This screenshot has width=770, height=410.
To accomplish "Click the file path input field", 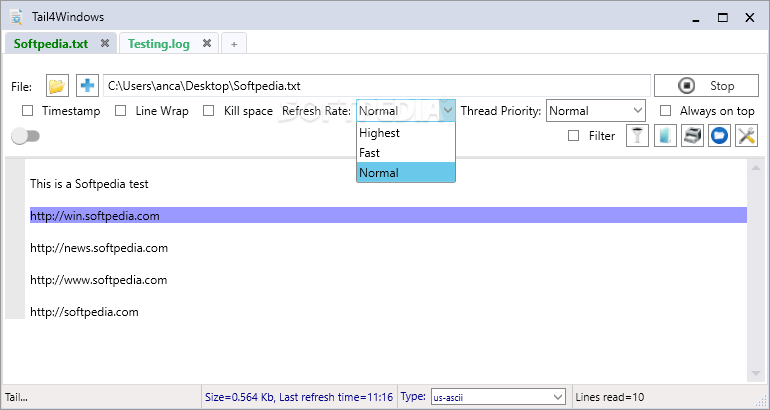I will (x=377, y=86).
